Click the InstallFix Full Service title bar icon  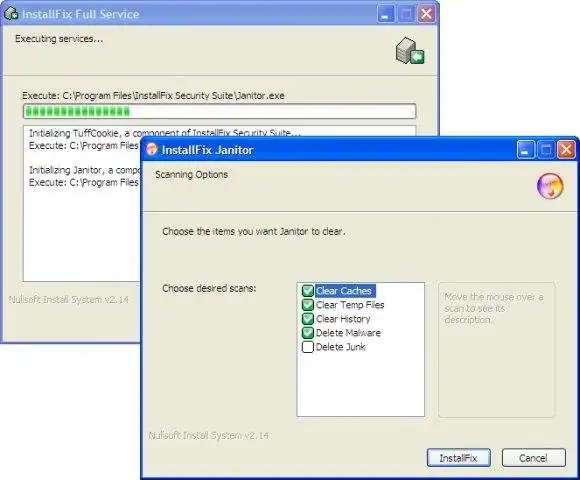(11, 13)
